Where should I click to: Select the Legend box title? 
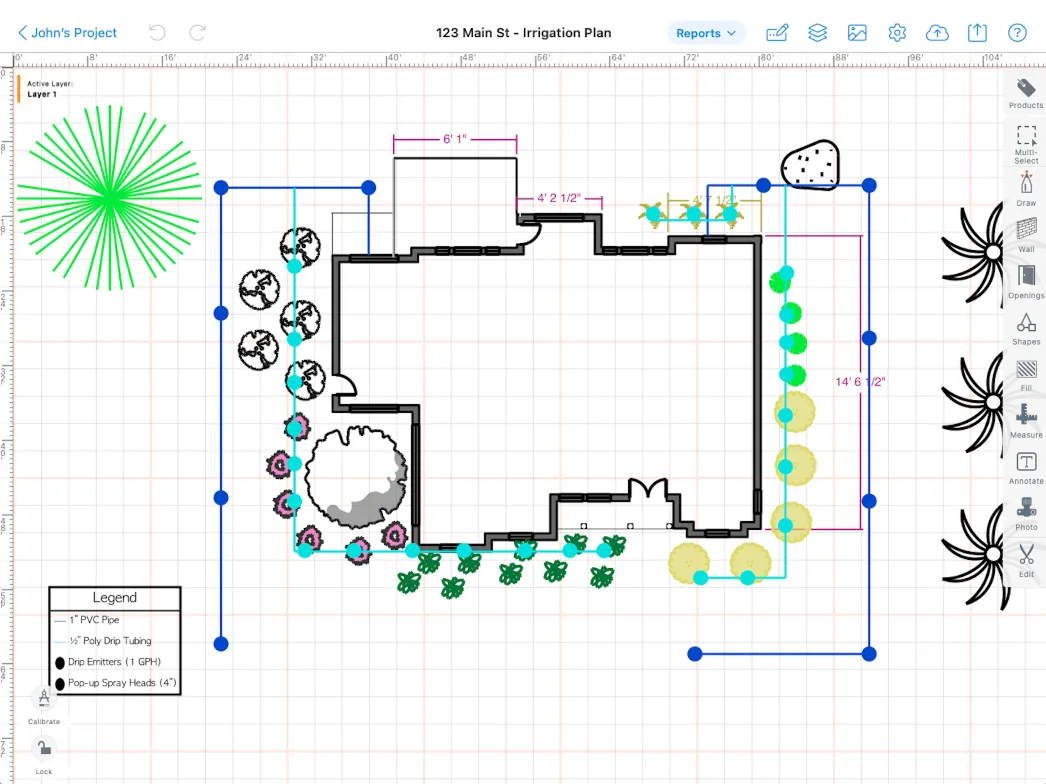pos(115,598)
